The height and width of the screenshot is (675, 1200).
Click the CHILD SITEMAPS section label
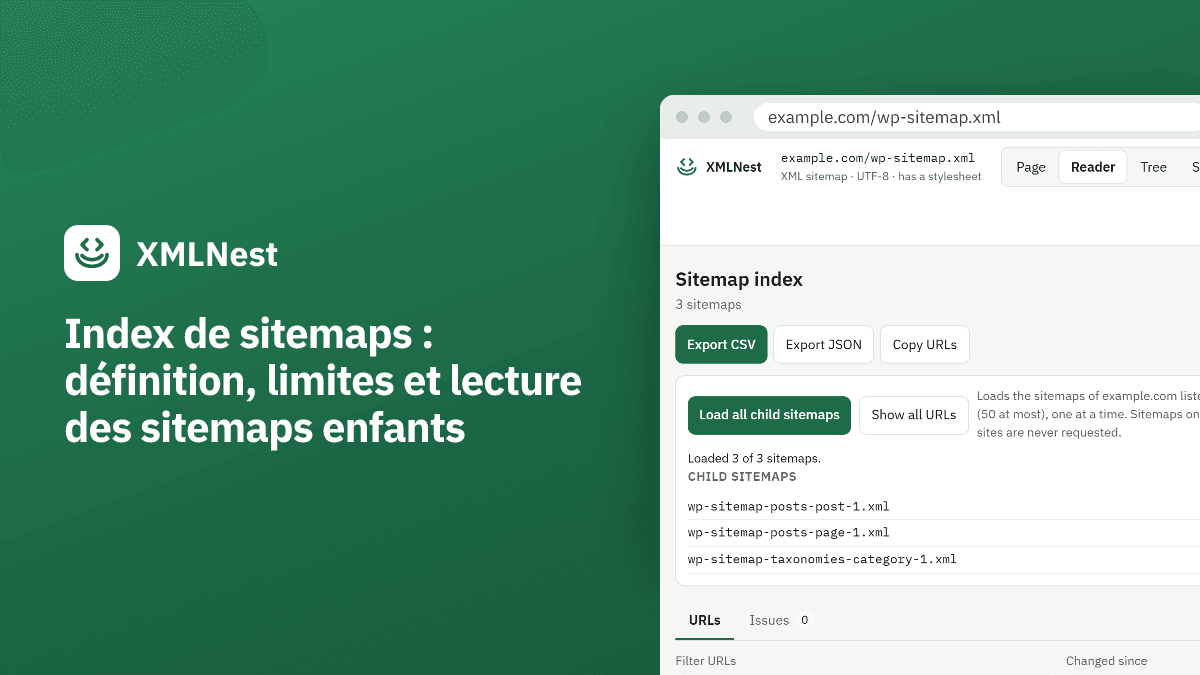(x=742, y=477)
